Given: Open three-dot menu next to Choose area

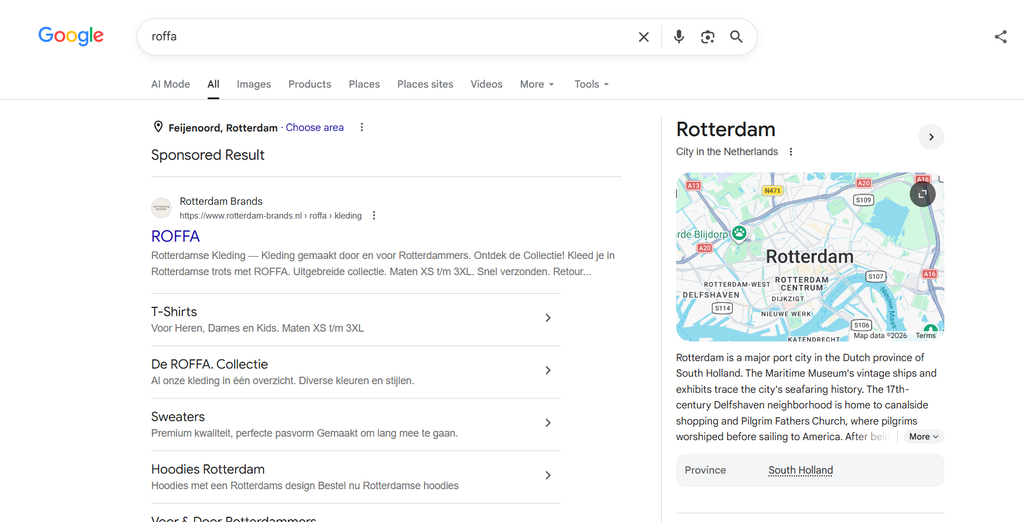Looking at the screenshot, I should coord(362,127).
